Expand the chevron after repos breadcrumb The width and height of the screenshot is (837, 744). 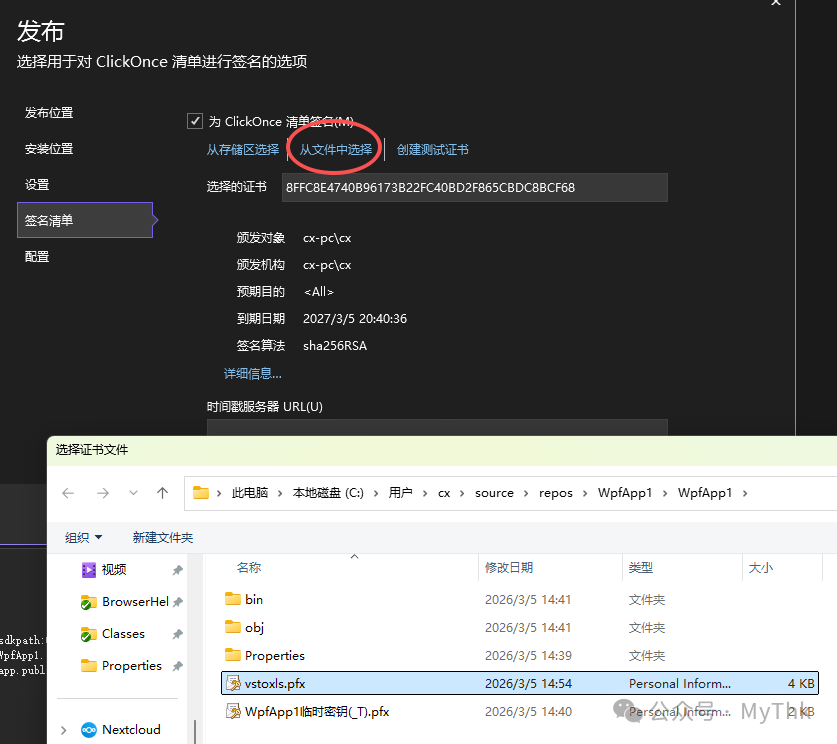pos(585,493)
